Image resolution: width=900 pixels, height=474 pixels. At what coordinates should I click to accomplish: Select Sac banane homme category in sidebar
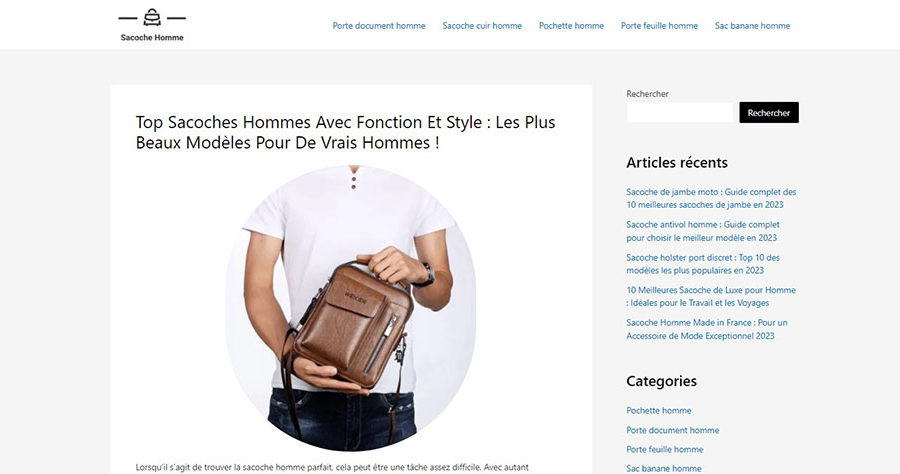click(664, 468)
